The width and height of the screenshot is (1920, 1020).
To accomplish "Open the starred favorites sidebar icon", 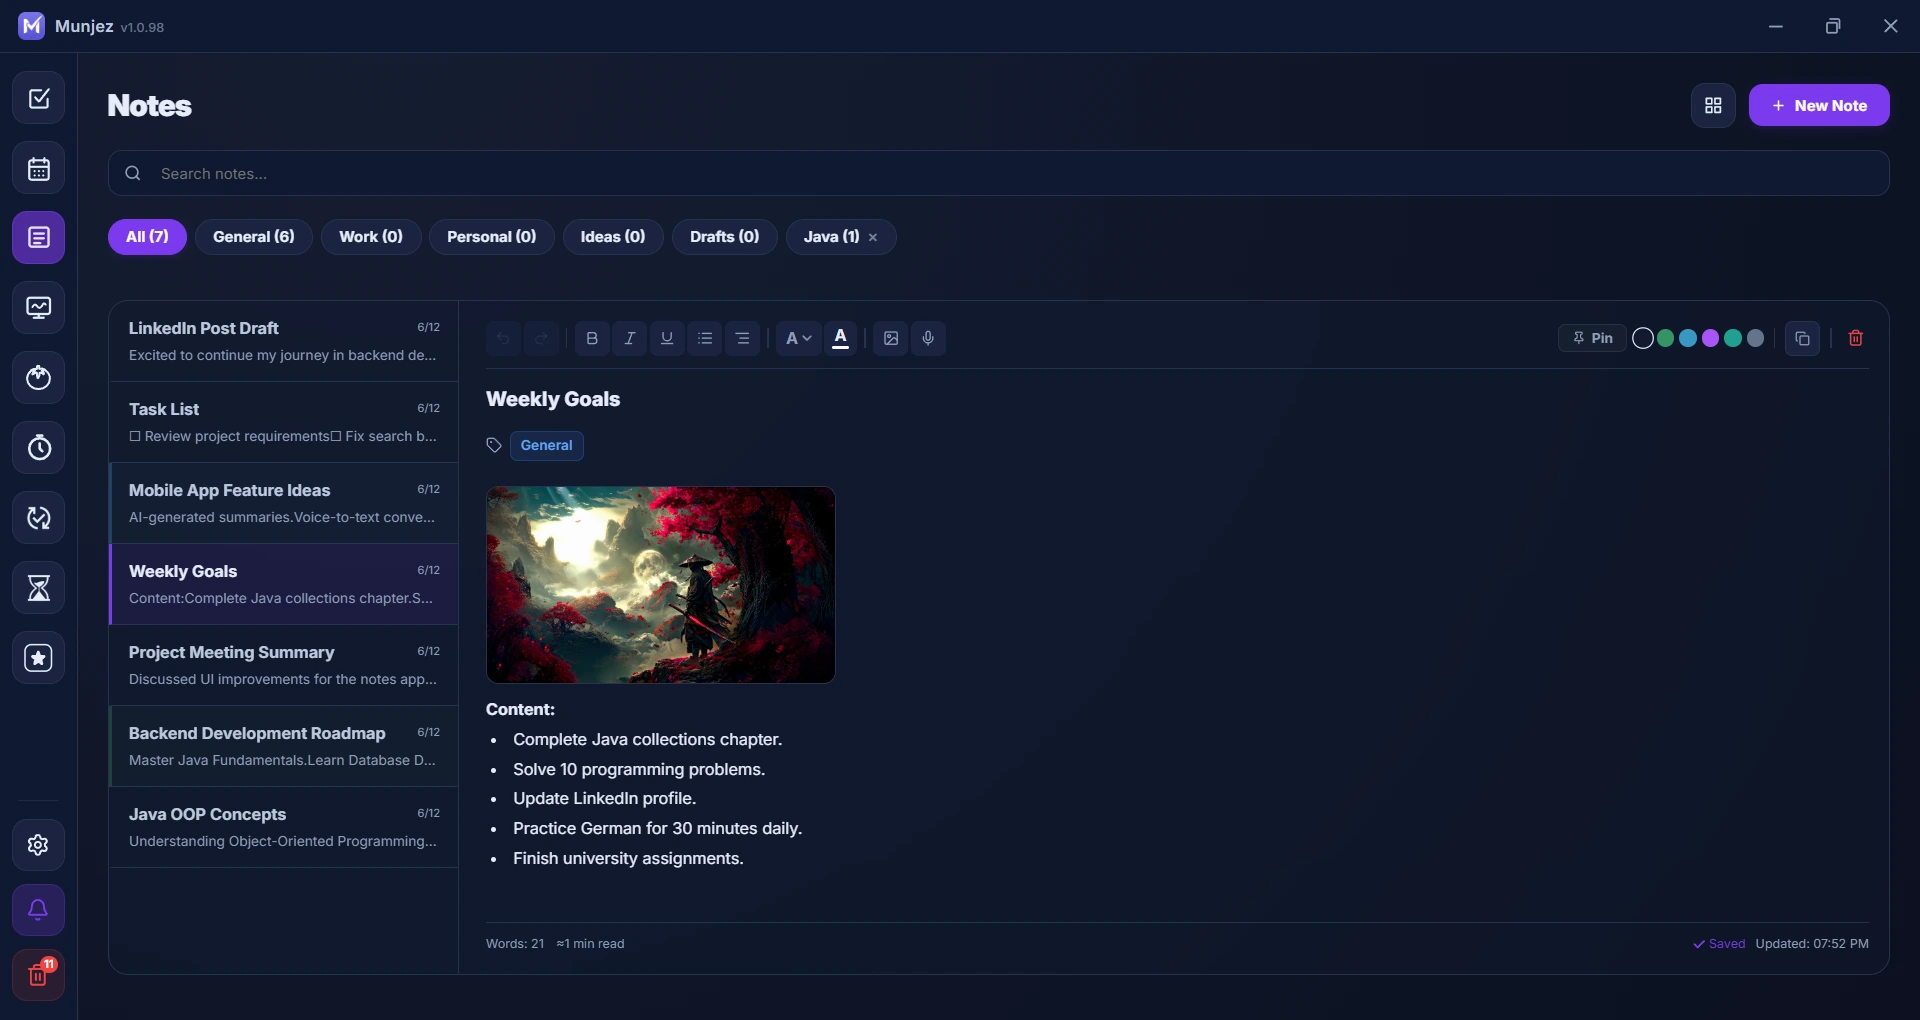I will click(39, 658).
